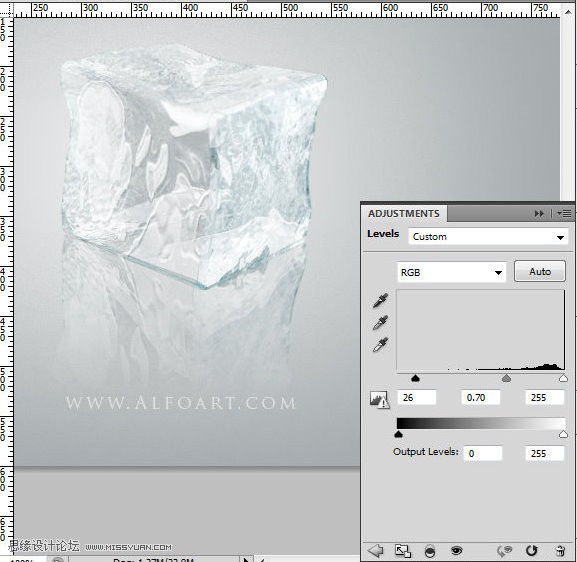Image resolution: width=577 pixels, height=562 pixels.
Task: Delete this adjustment layer trash icon
Action: (x=560, y=551)
